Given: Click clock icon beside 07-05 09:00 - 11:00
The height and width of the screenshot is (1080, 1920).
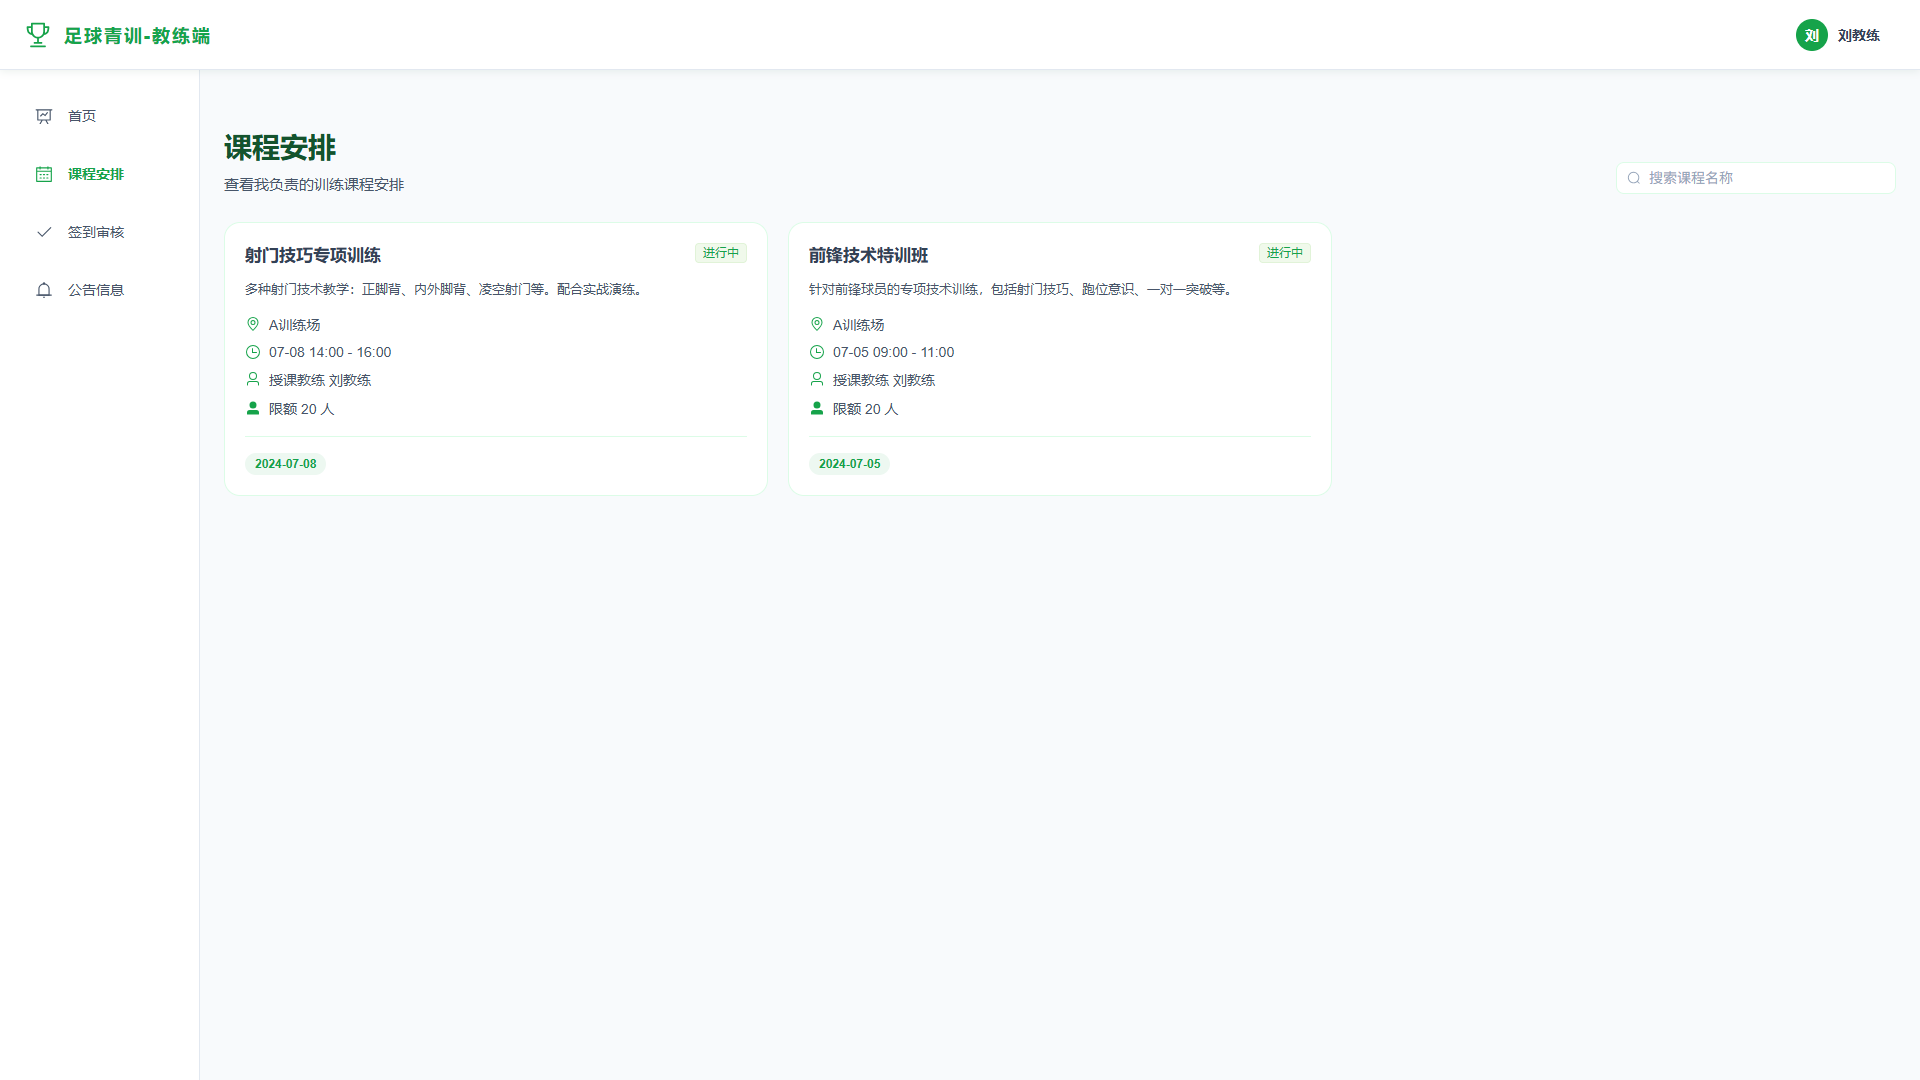Looking at the screenshot, I should click(x=817, y=352).
